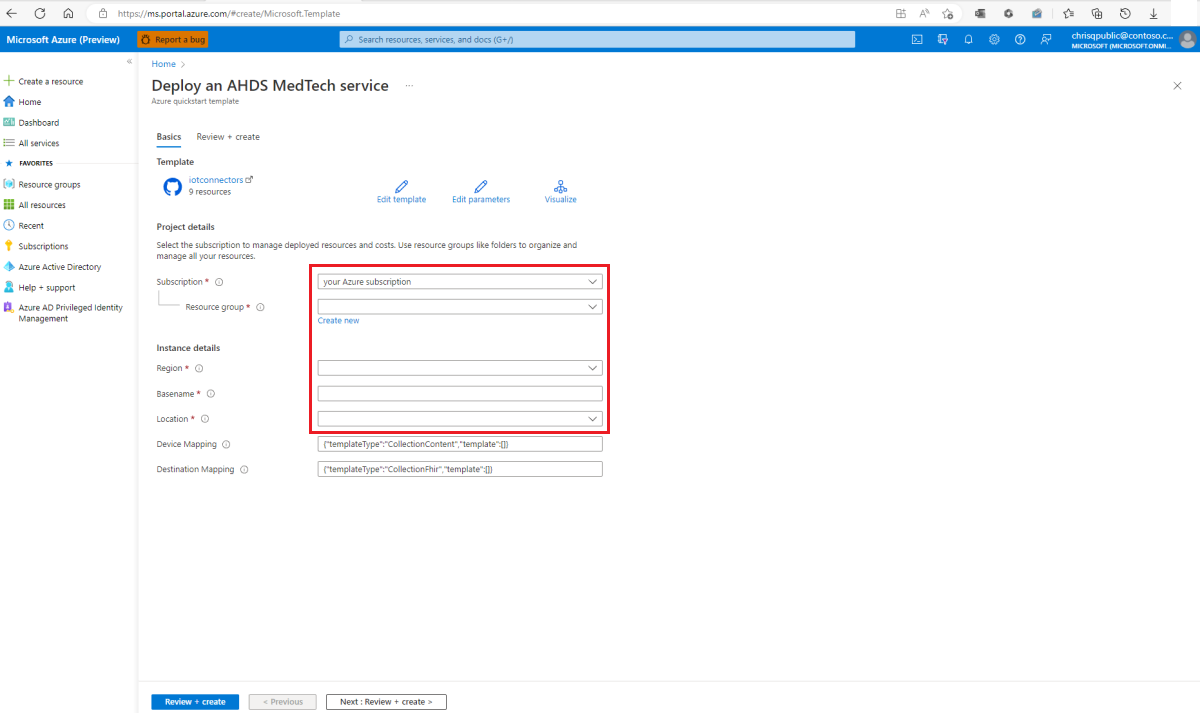Open Azure Active Directory in sidebar
This screenshot has width=1200, height=713.
click(x=59, y=267)
